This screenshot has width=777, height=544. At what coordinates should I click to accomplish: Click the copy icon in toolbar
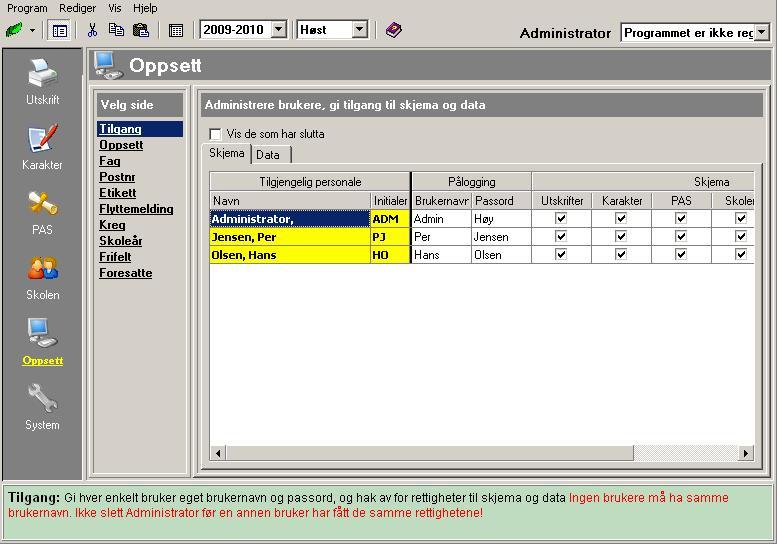point(116,30)
